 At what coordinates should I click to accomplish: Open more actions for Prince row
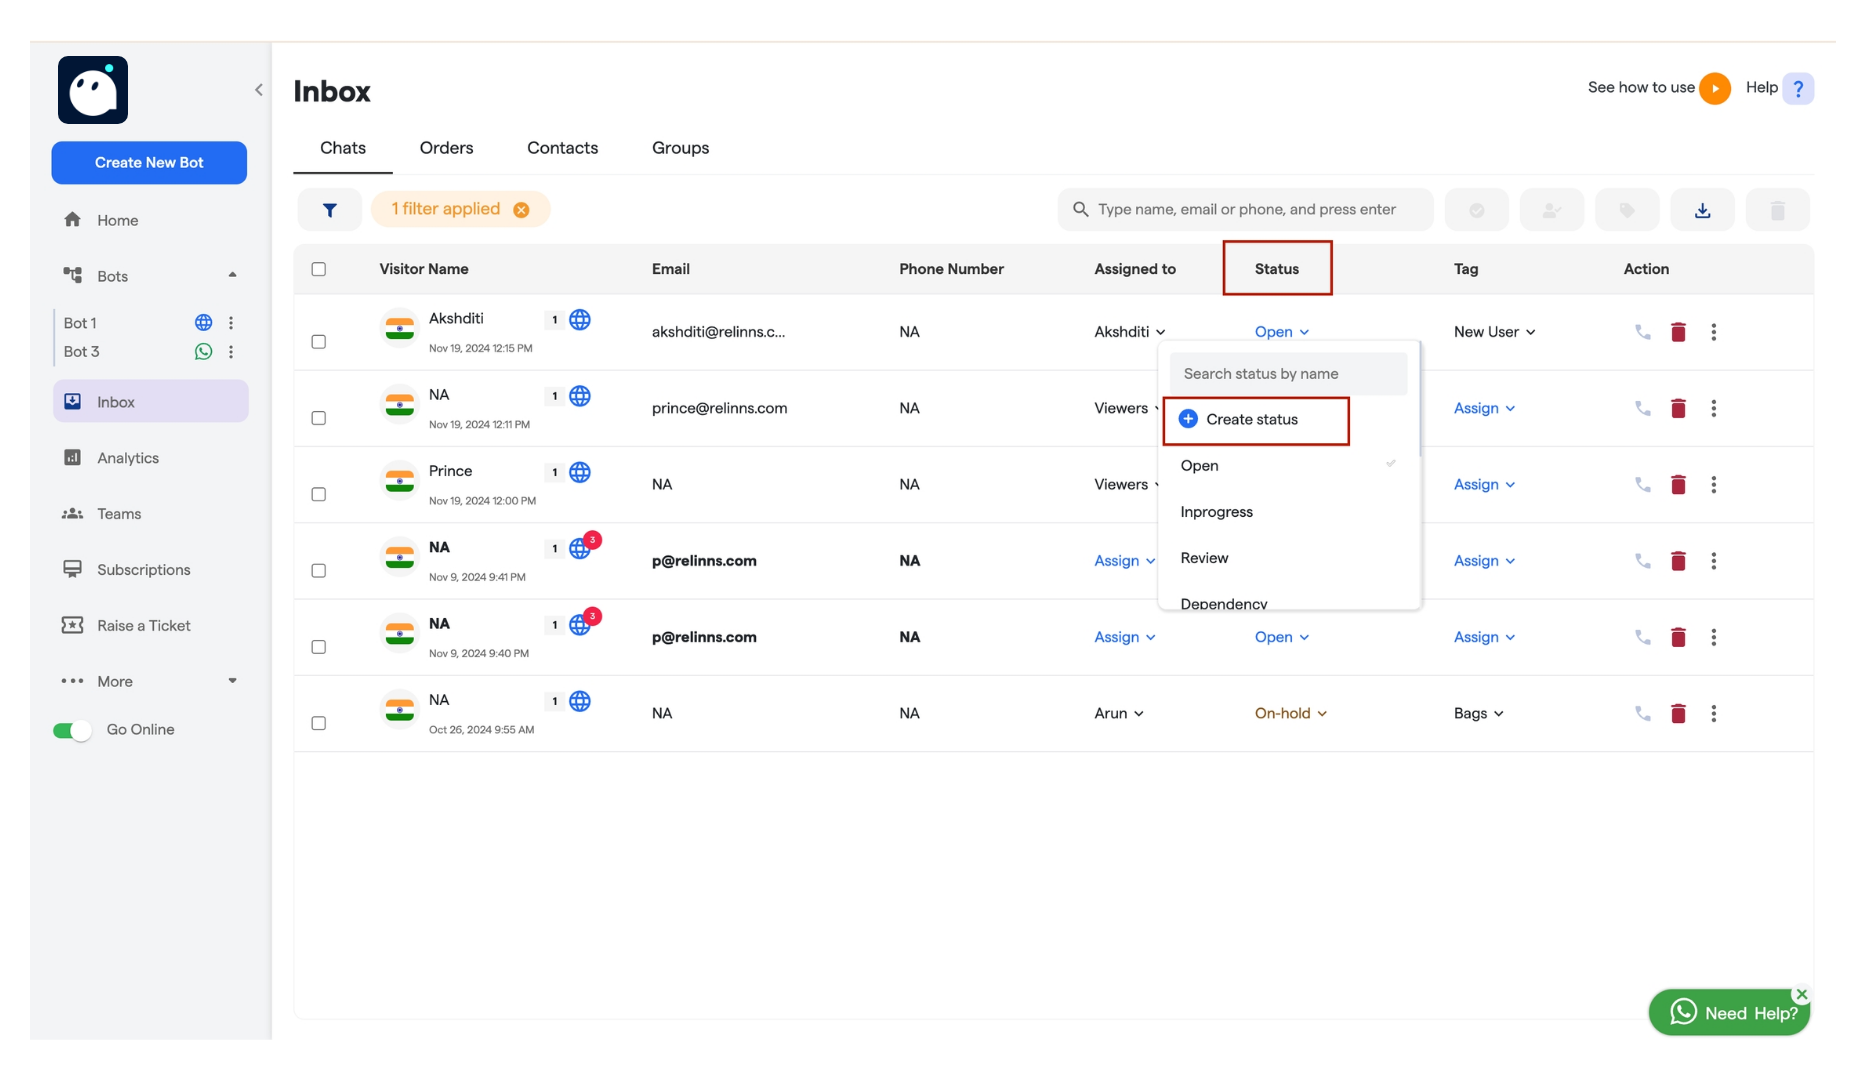tap(1713, 485)
